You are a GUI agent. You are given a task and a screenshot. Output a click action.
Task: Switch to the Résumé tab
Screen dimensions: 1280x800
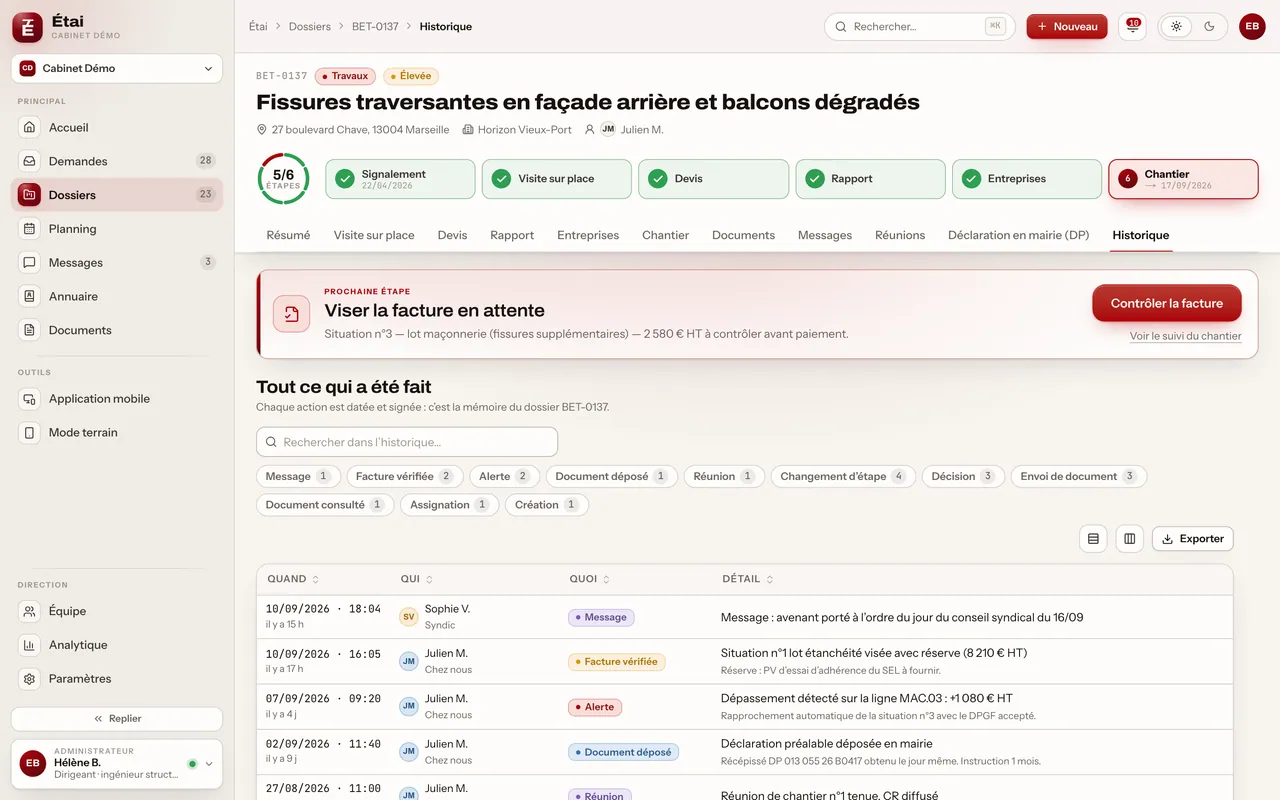point(288,236)
